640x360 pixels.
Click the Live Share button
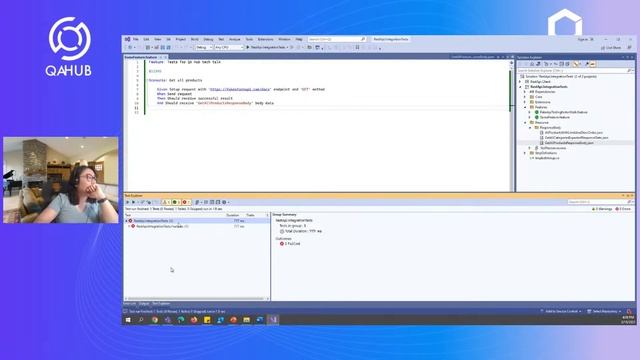click(x=611, y=48)
